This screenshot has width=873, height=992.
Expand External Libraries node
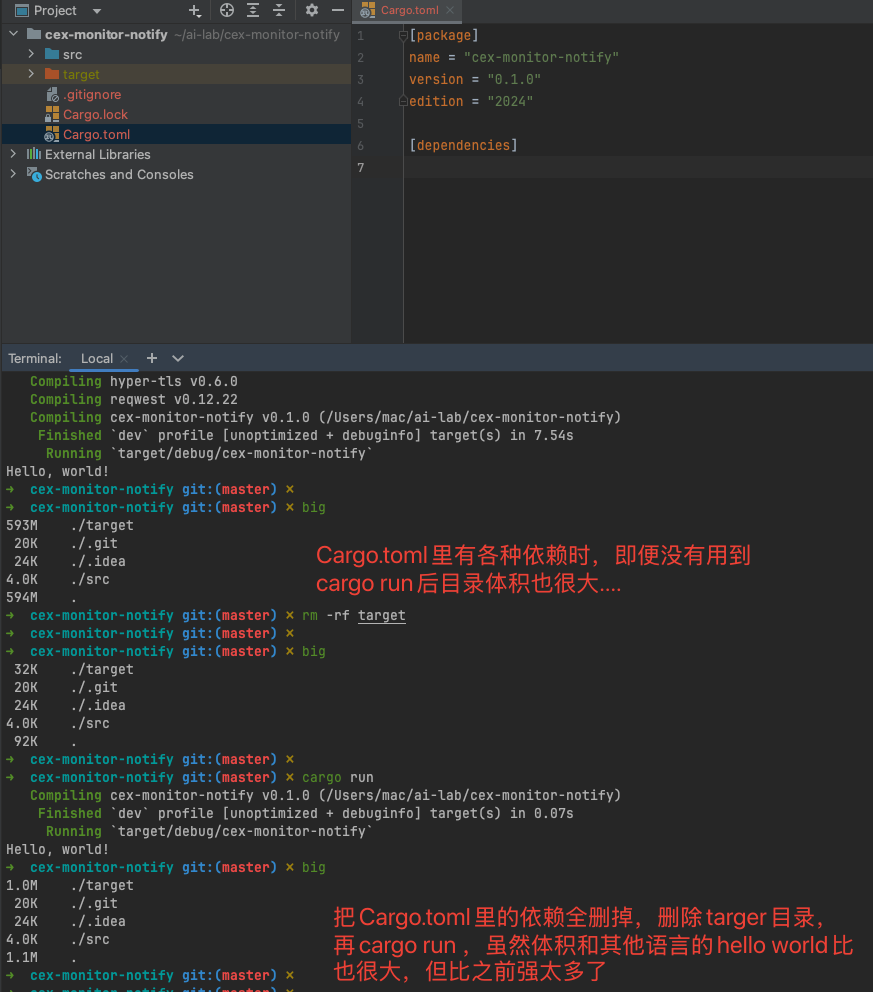click(x=13, y=154)
